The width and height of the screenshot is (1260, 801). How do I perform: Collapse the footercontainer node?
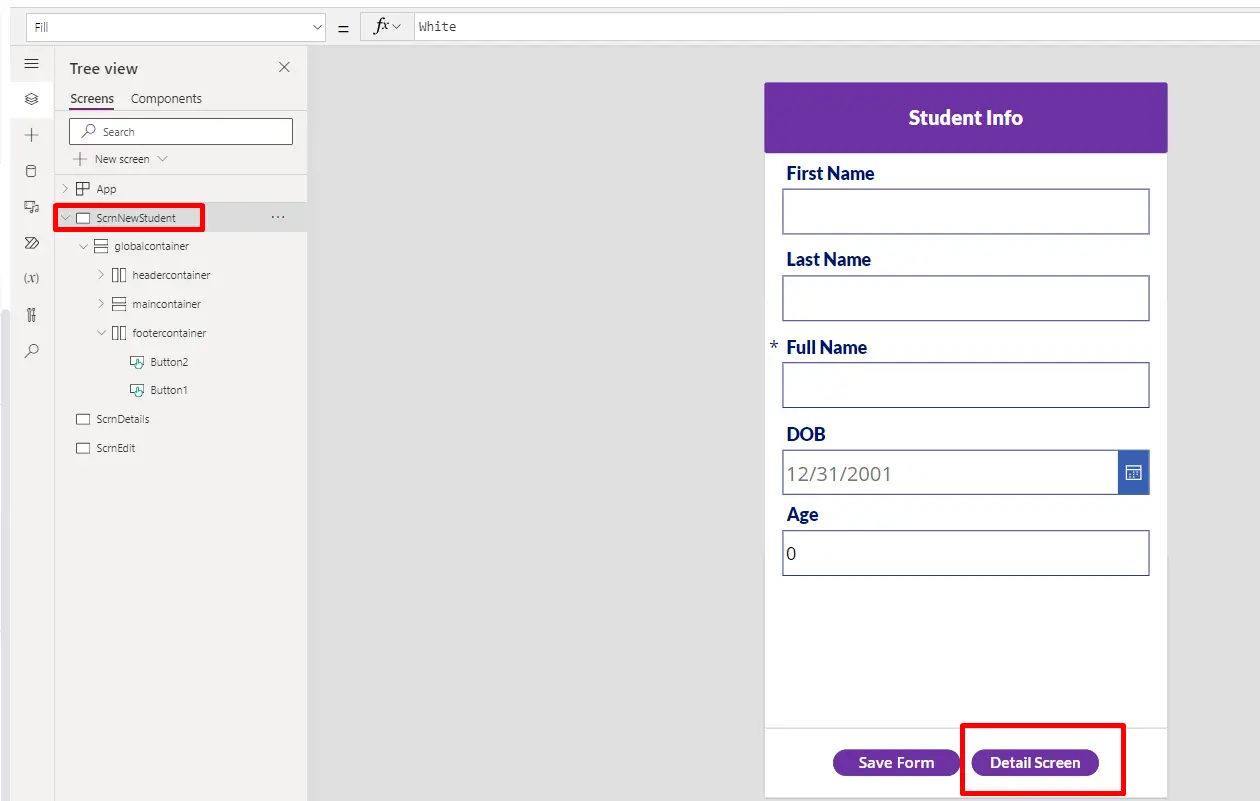click(x=101, y=333)
